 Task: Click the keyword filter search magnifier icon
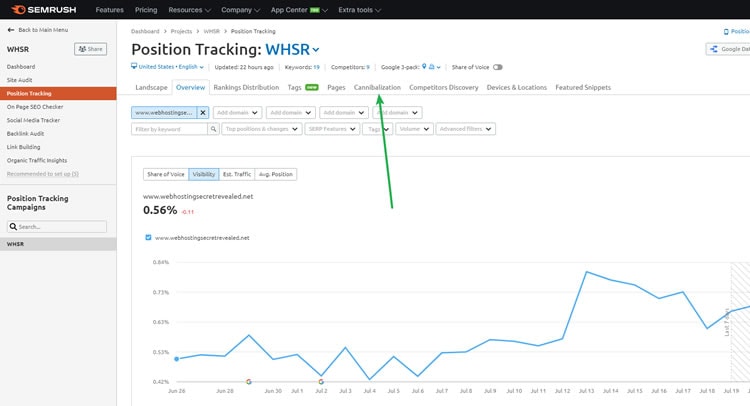pos(213,129)
